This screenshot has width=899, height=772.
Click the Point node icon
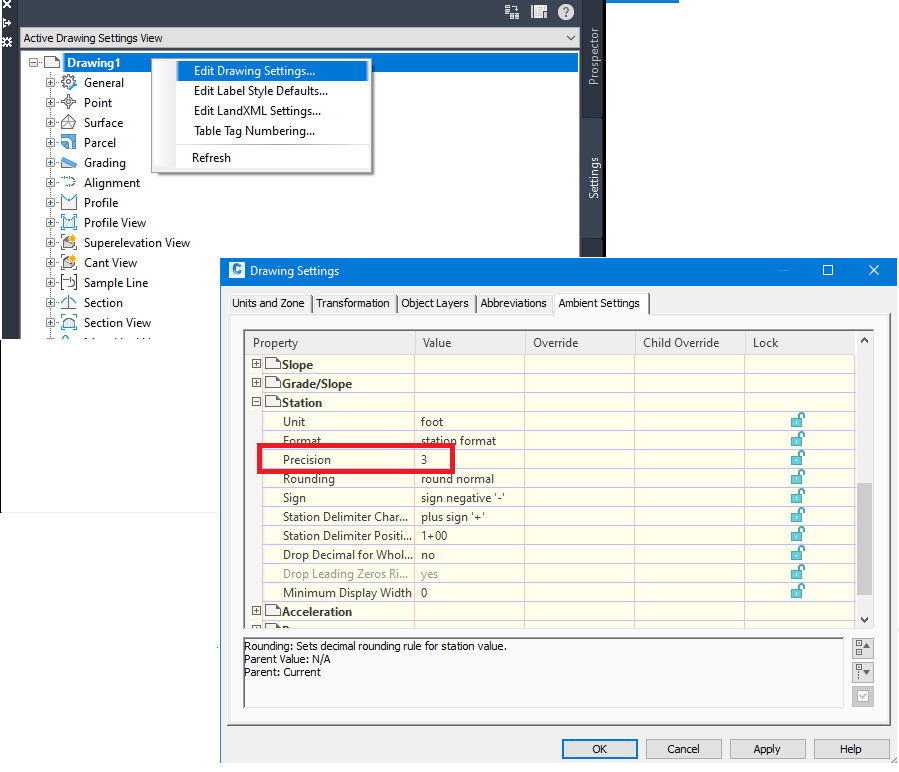(69, 103)
